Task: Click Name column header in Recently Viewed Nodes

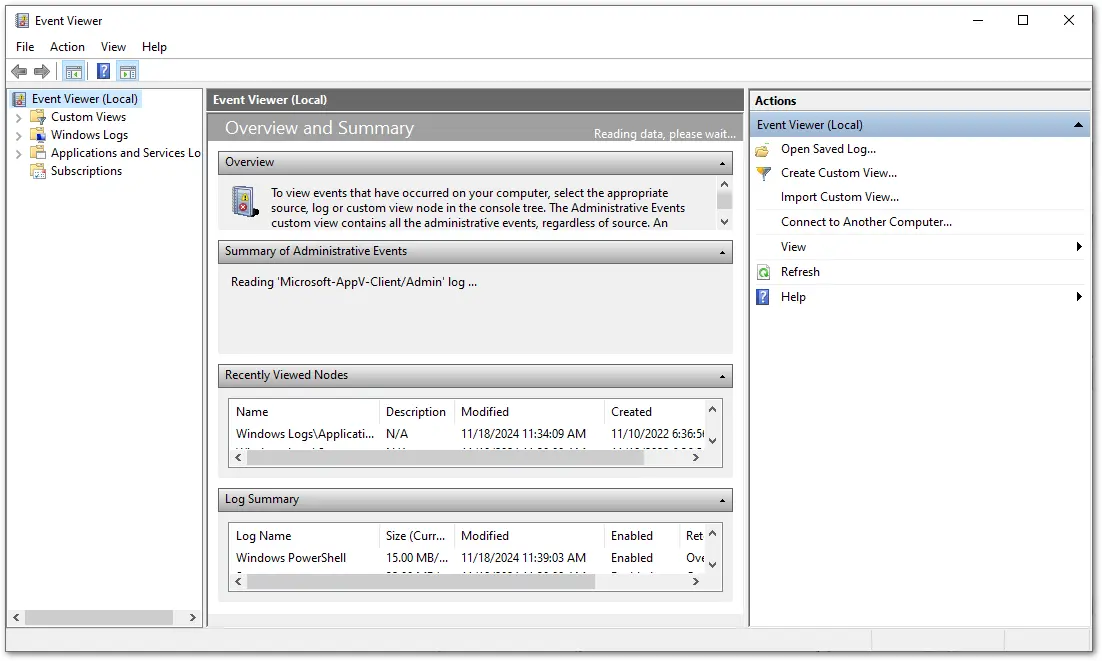Action: click(304, 412)
